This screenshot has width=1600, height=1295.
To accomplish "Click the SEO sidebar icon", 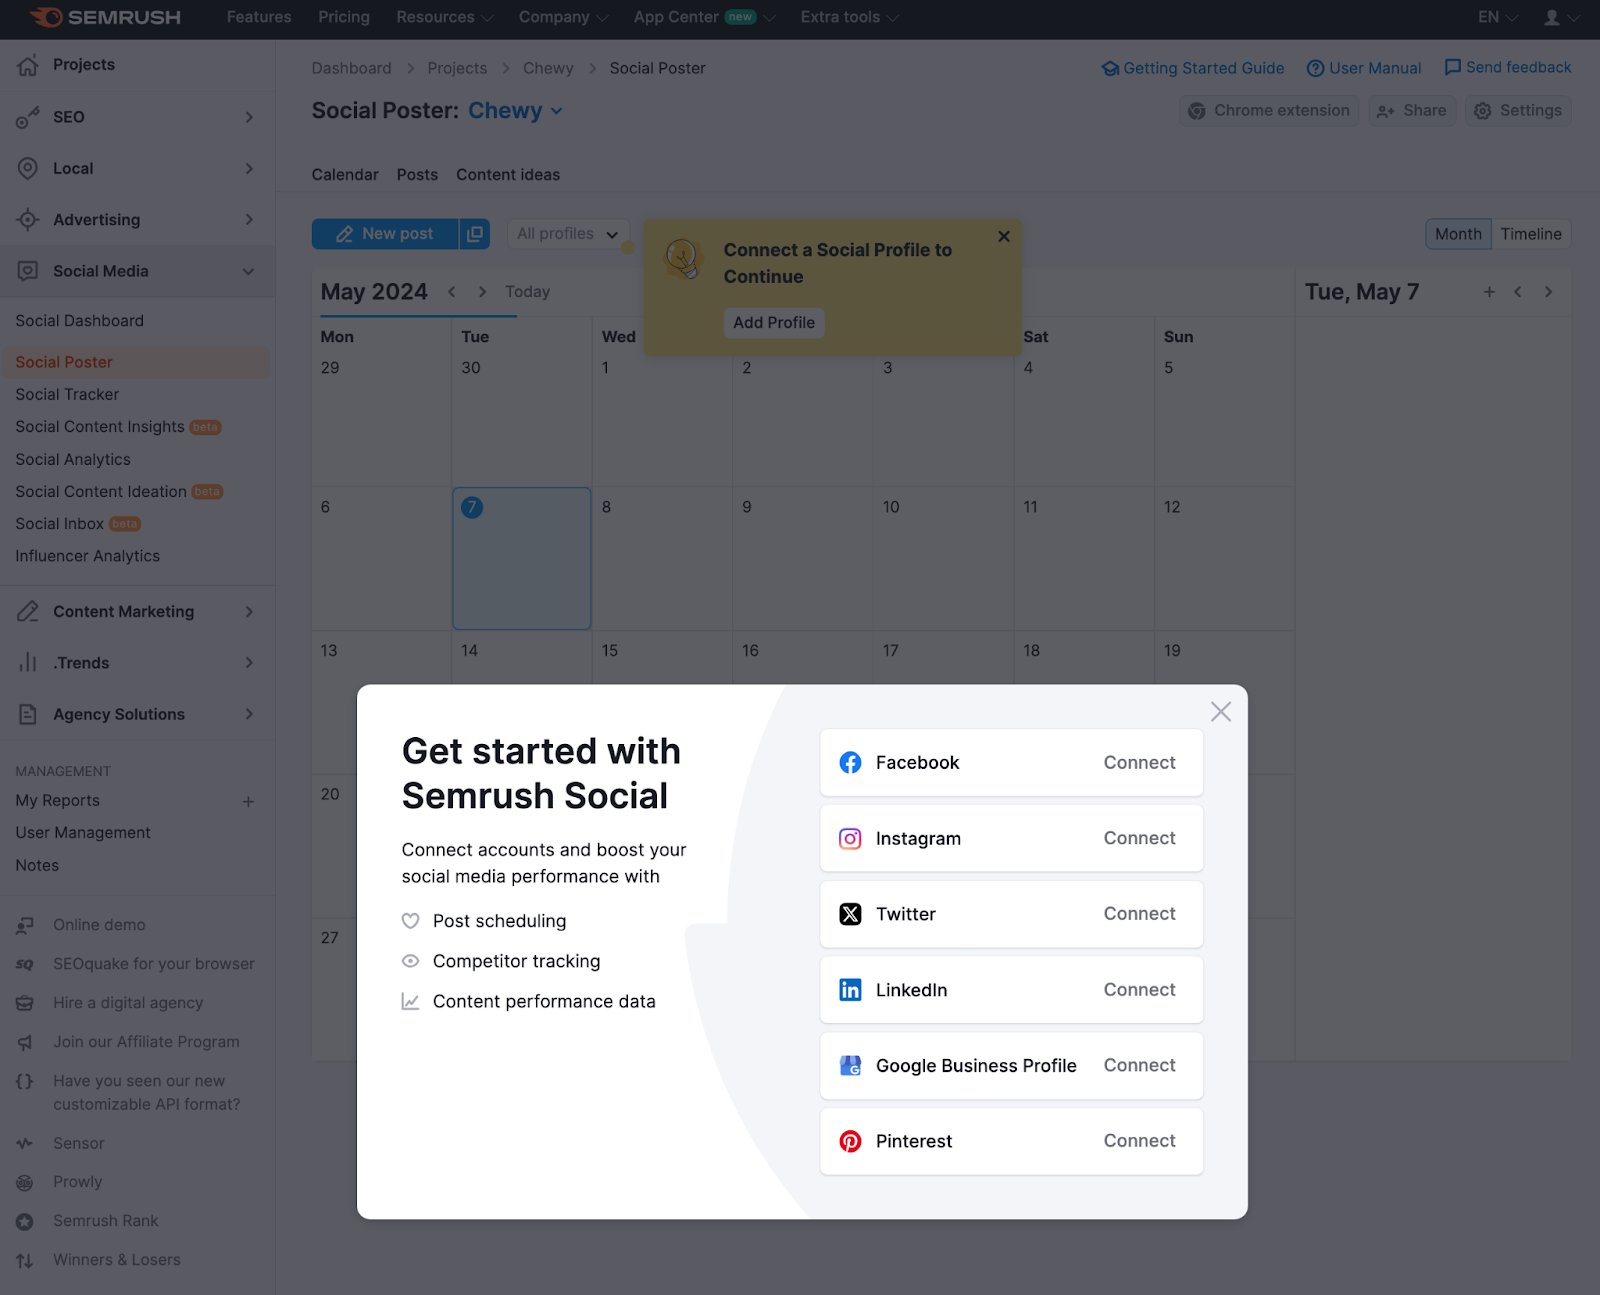I will pyautogui.click(x=28, y=117).
